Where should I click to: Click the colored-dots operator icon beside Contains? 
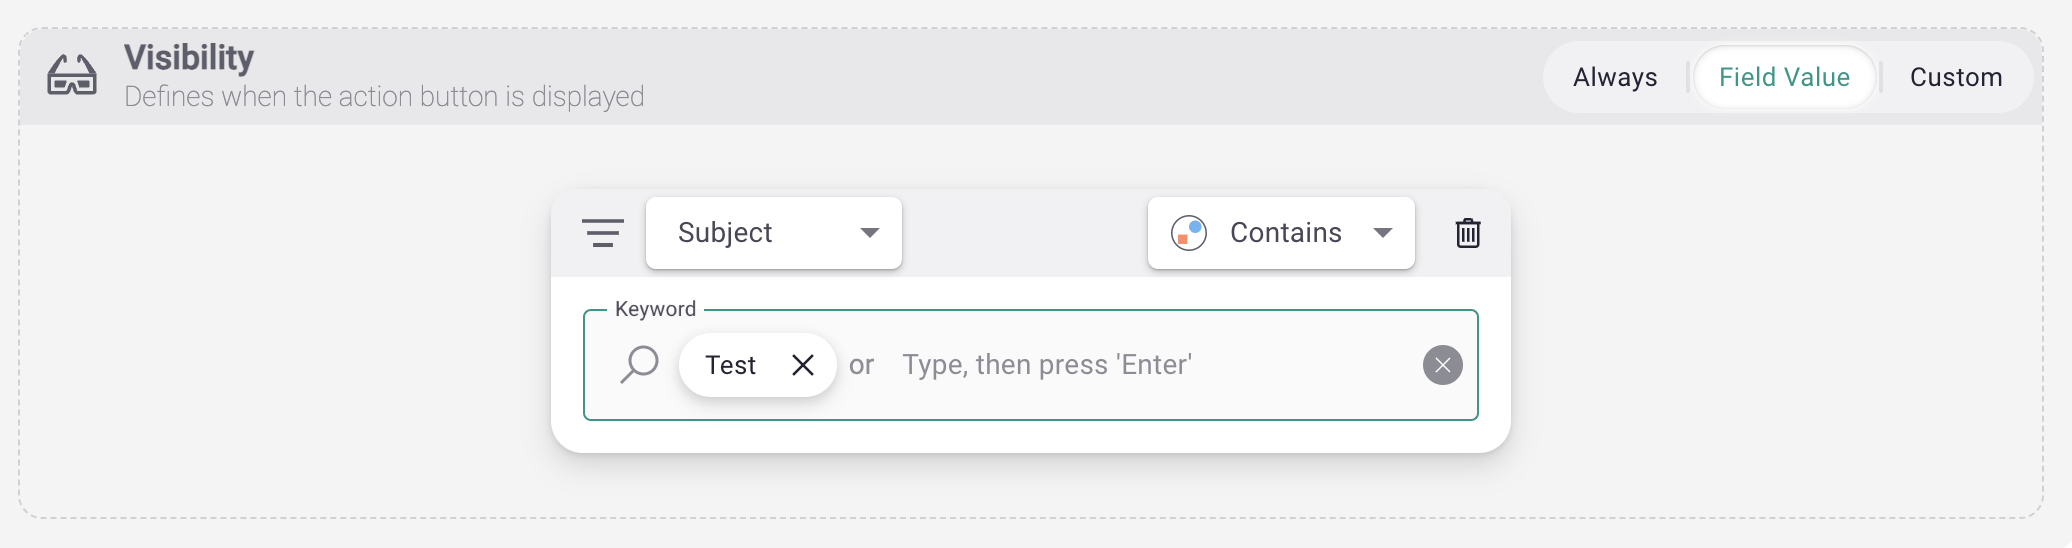point(1189,233)
